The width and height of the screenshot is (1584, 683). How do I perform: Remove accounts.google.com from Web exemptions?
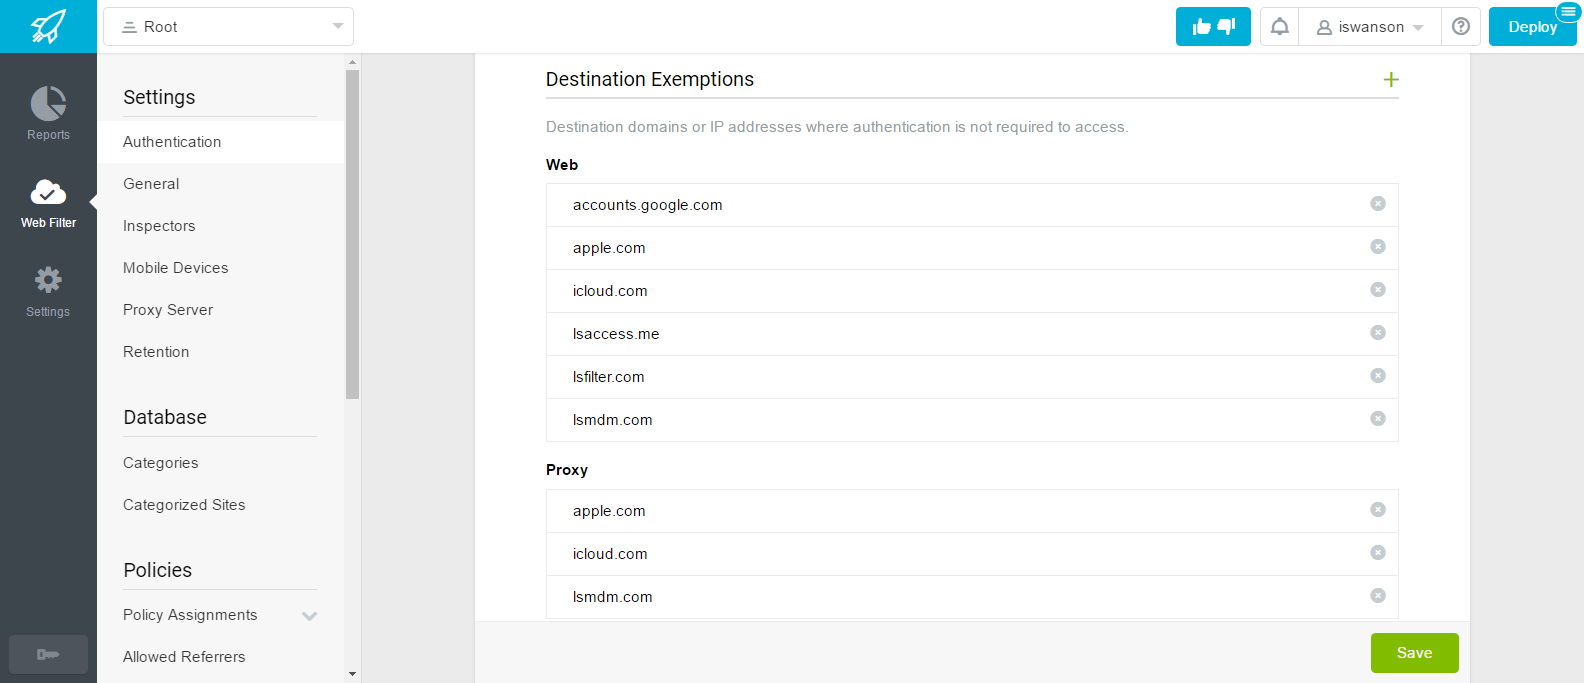click(1377, 204)
